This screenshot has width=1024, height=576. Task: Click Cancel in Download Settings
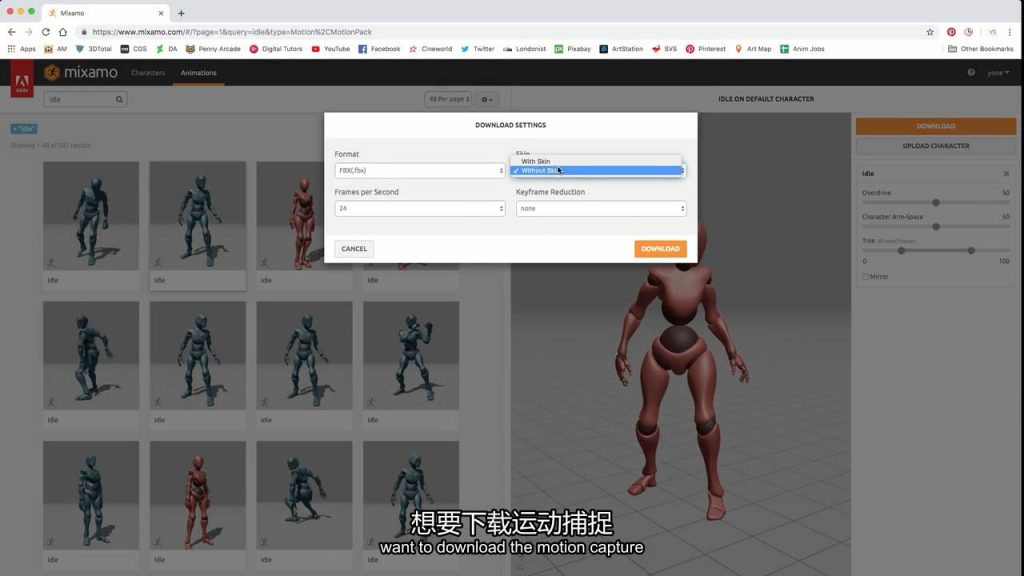354,249
